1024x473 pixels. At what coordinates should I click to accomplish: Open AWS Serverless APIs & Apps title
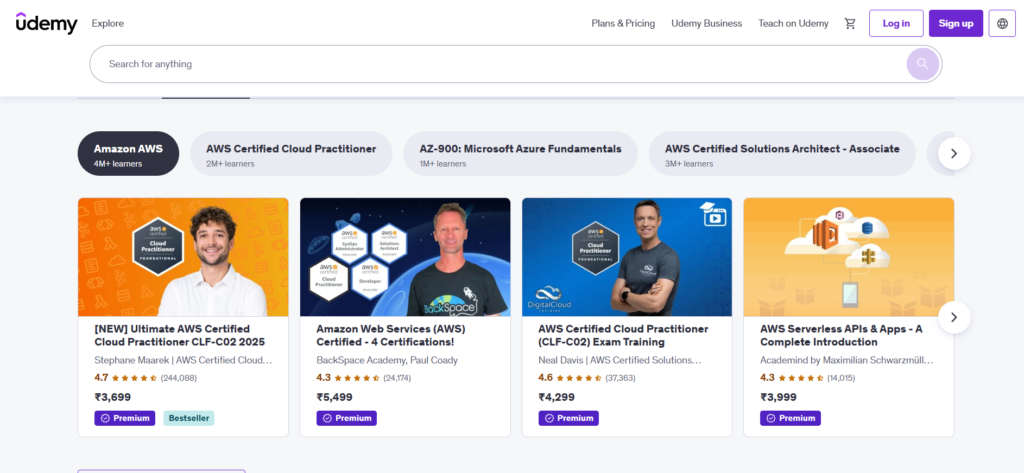(841, 335)
